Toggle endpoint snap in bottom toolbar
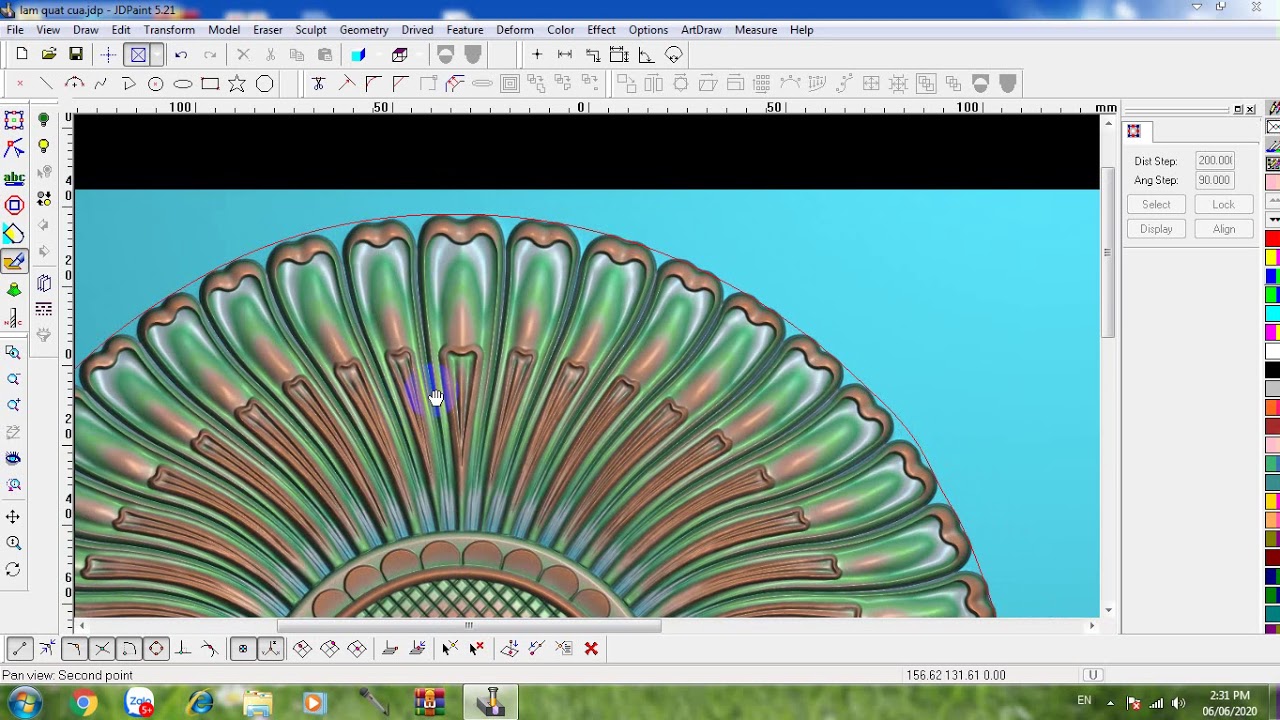The width and height of the screenshot is (1280, 720). pyautogui.click(x=20, y=649)
